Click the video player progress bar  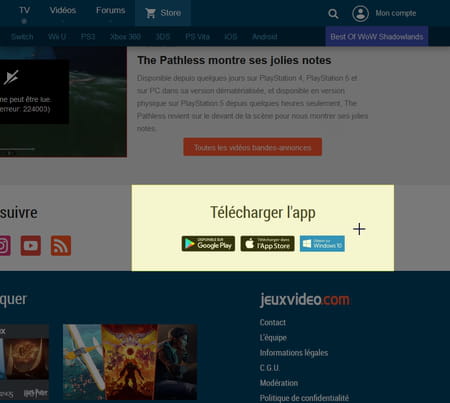[17, 149]
